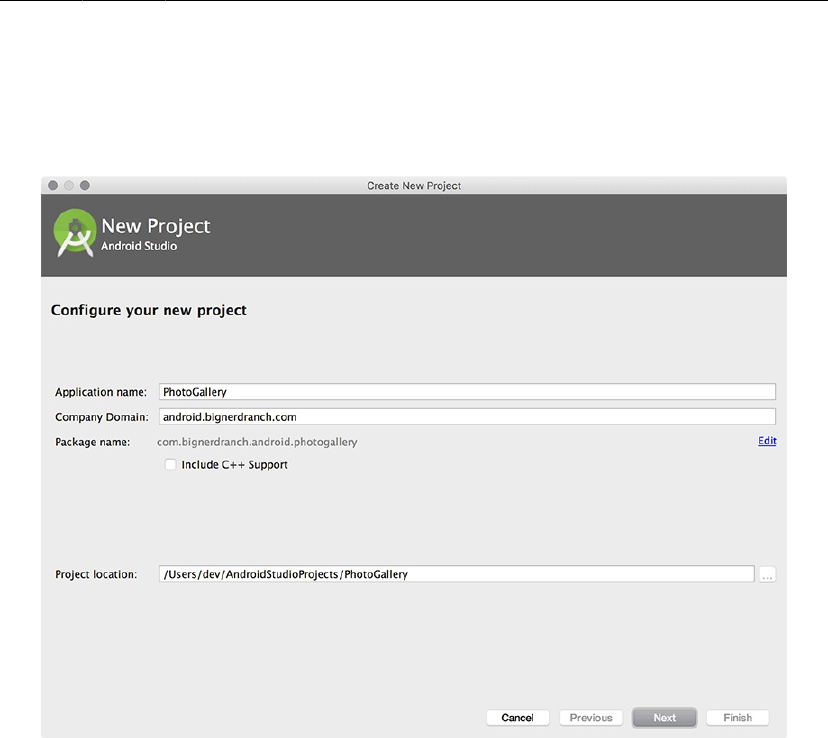Click the Next button

pos(664,717)
